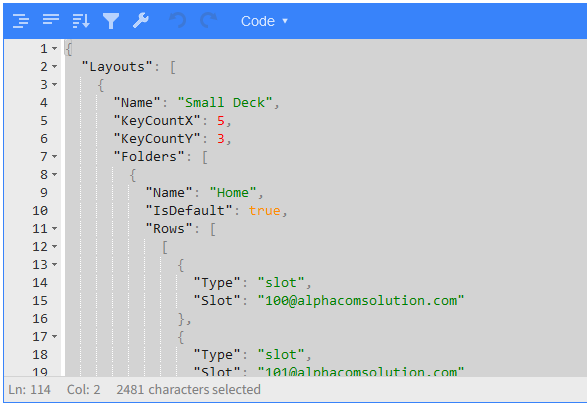Viewport: 587px width, 407px height.
Task: Click the redo arrow icon
Action: 208,20
